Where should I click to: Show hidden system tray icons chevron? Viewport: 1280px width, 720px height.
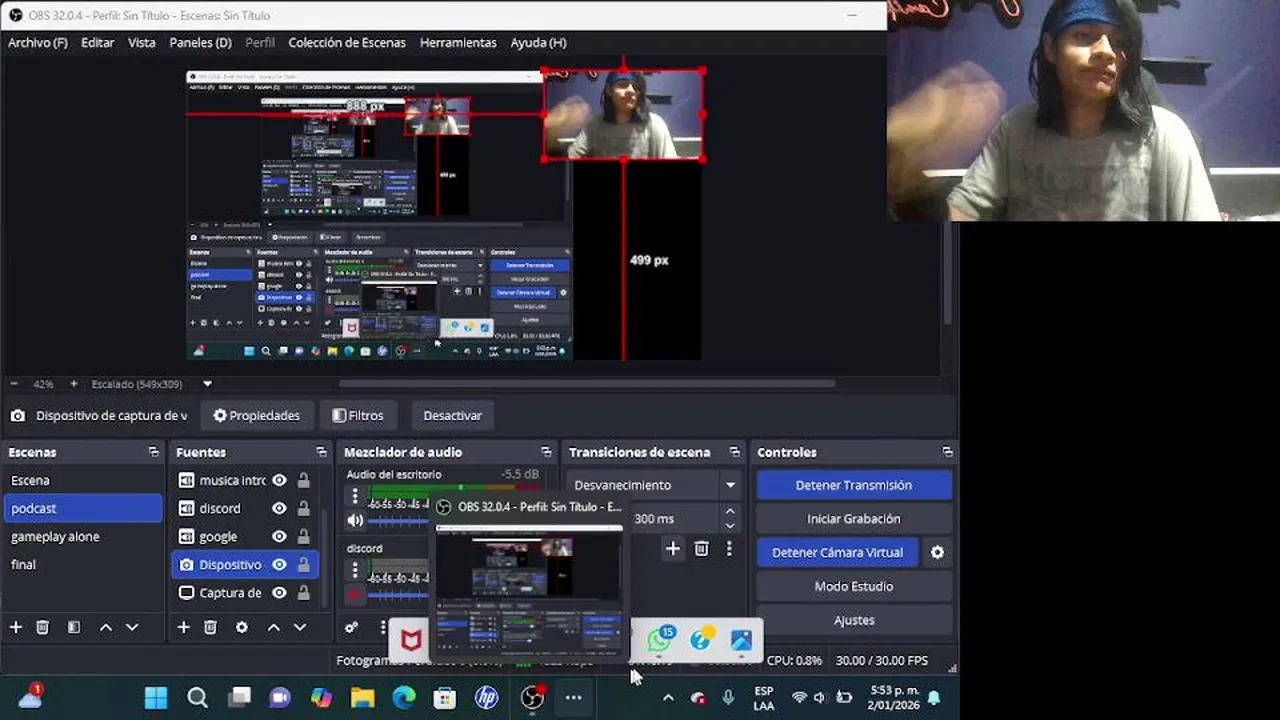pos(668,697)
